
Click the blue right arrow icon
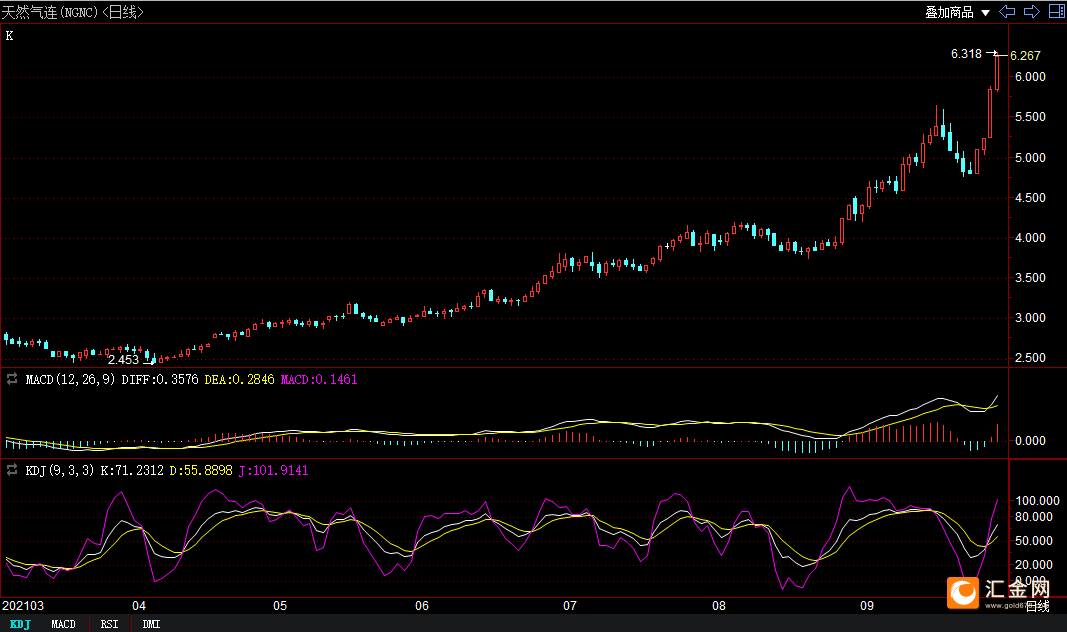[x=1031, y=12]
